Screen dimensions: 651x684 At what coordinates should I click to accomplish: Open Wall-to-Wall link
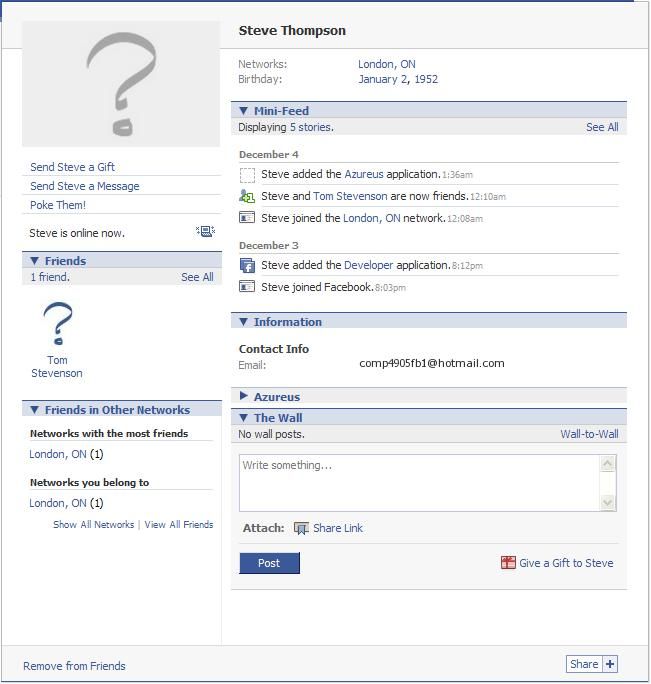pos(589,434)
